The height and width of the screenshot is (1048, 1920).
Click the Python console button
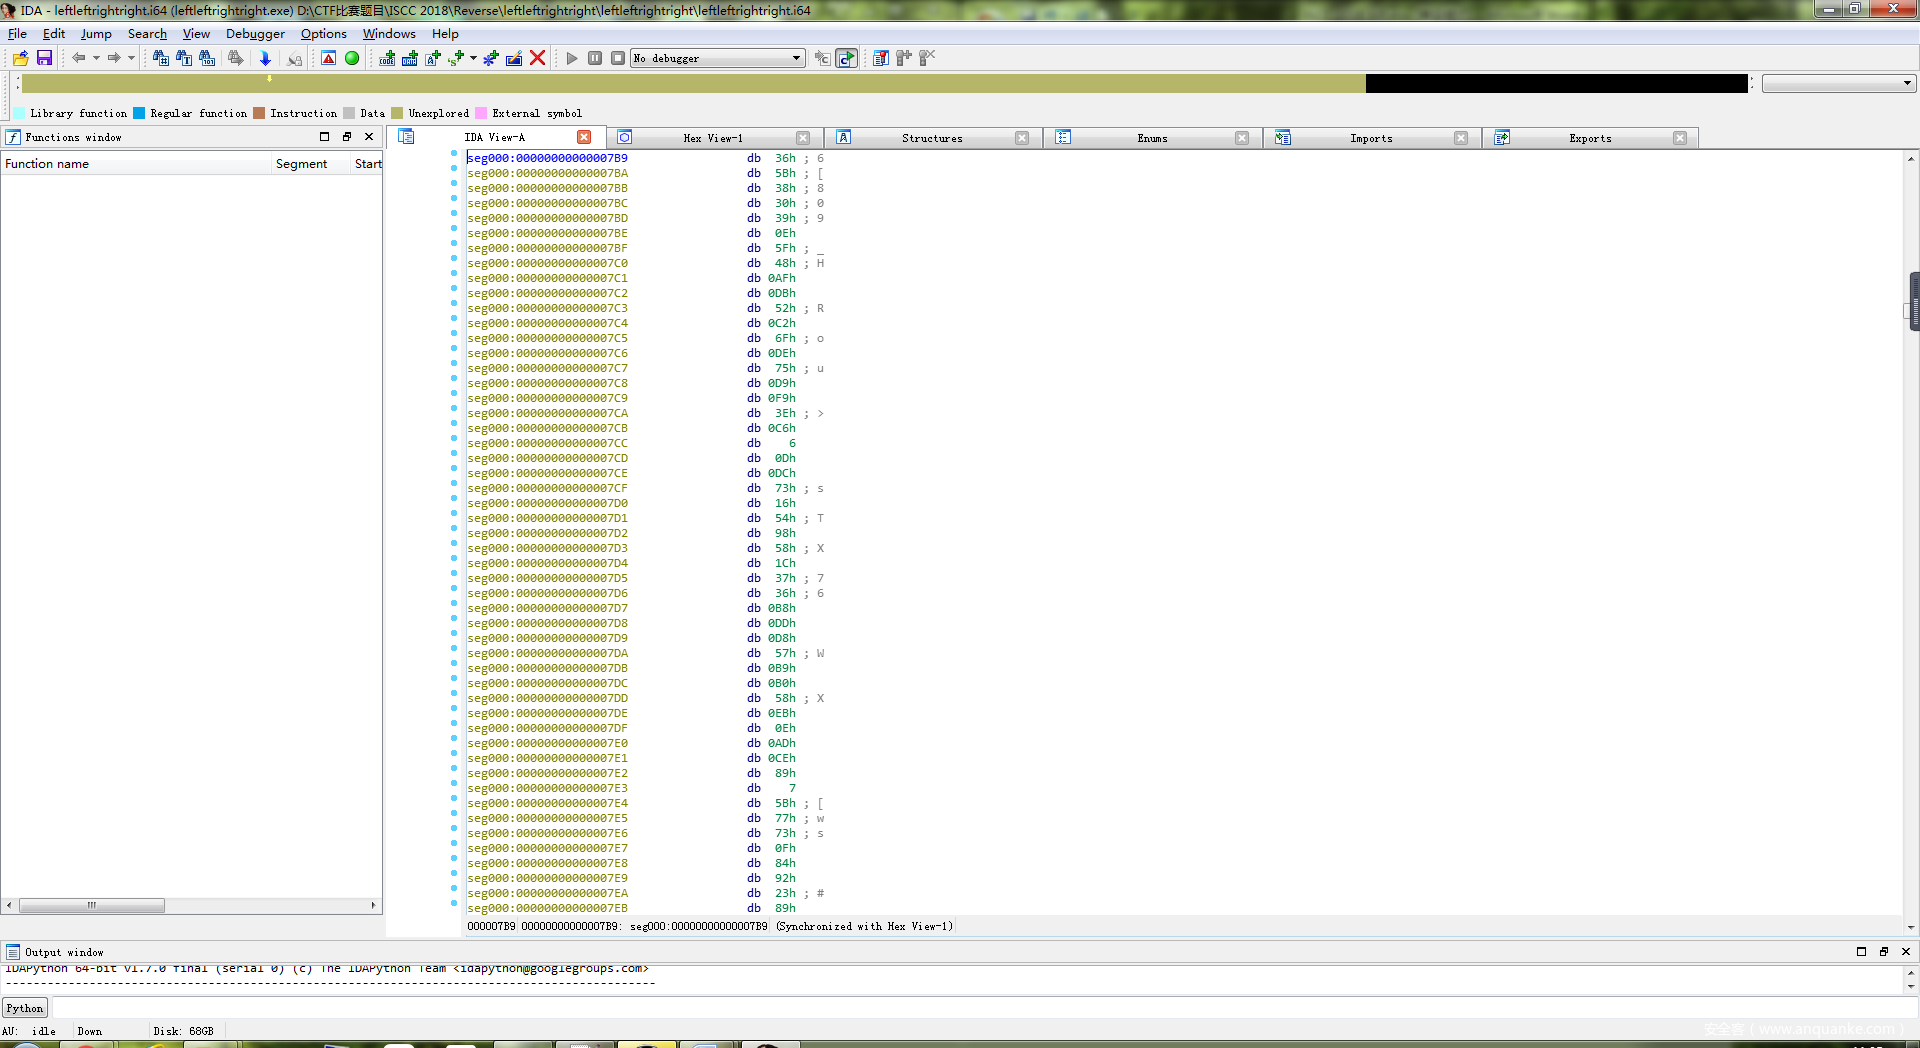click(x=25, y=1008)
